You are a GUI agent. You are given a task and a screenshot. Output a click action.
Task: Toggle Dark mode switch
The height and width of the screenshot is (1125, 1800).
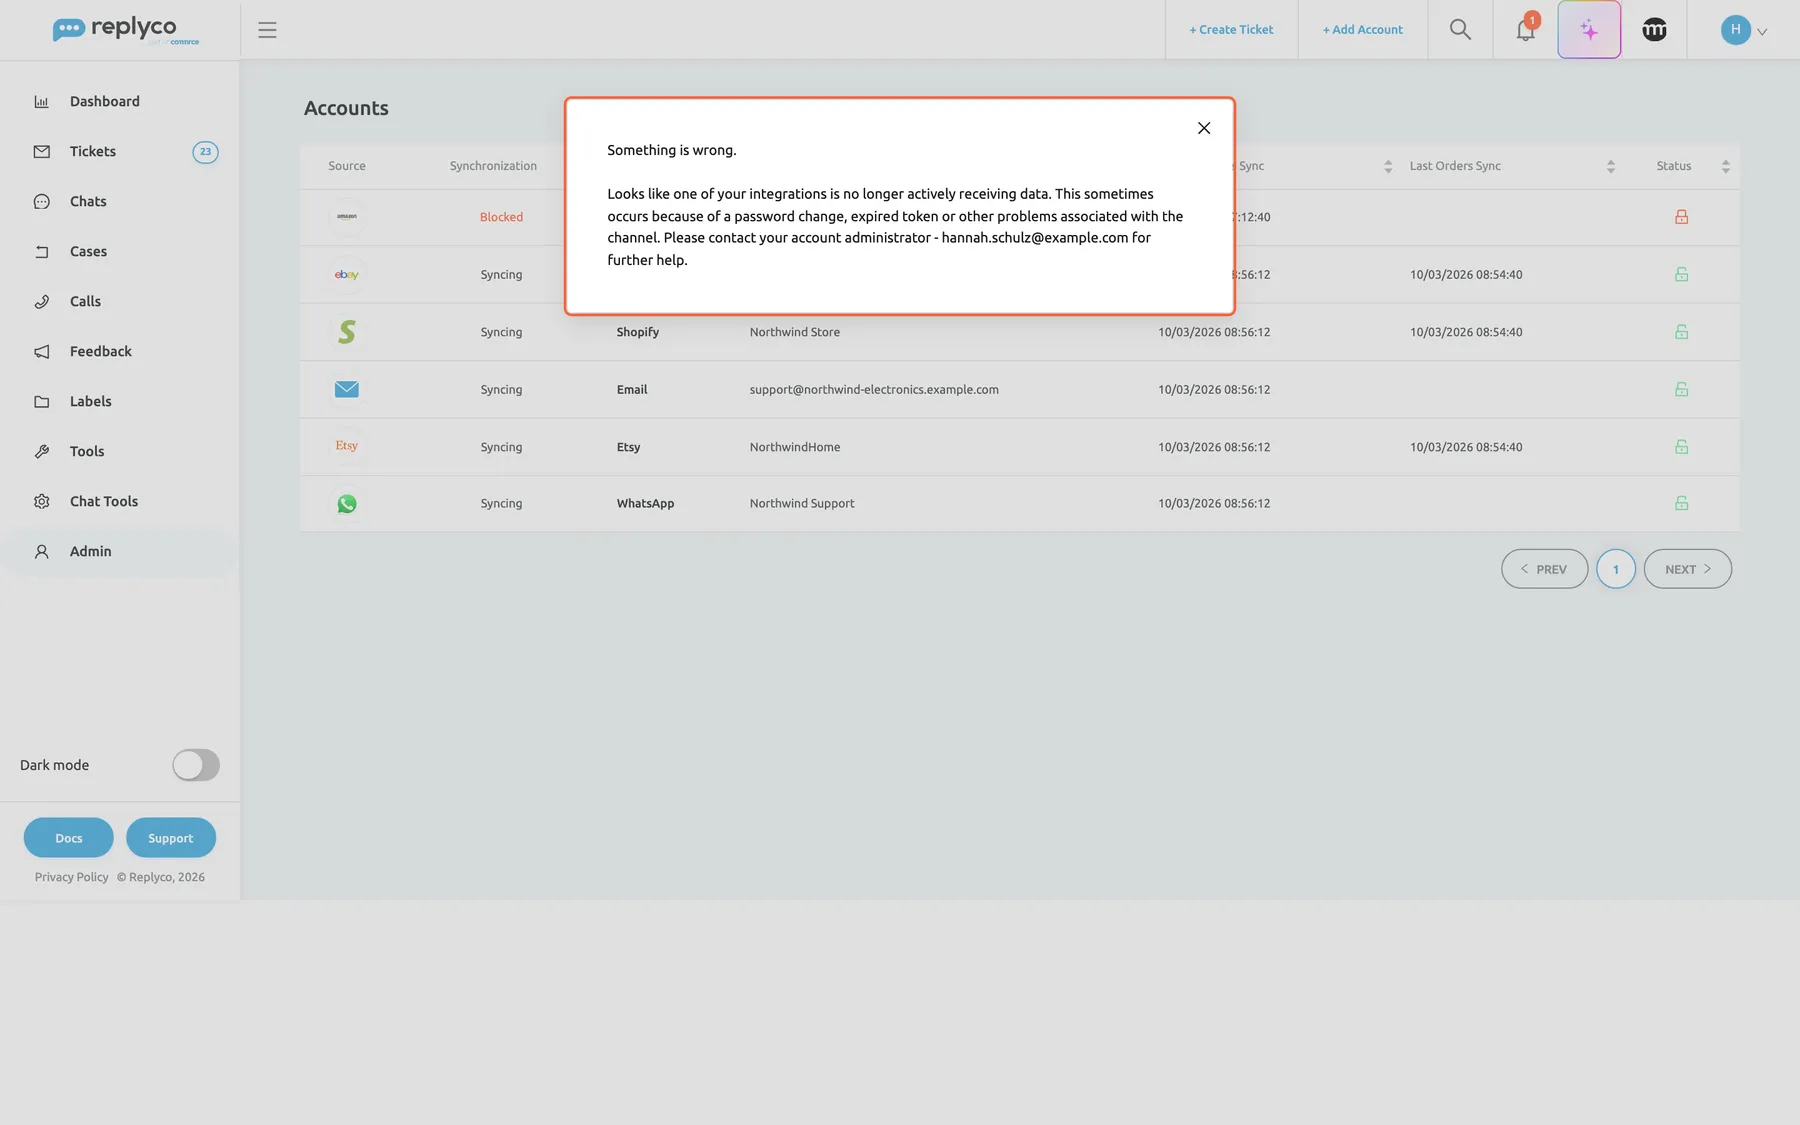[x=196, y=765]
